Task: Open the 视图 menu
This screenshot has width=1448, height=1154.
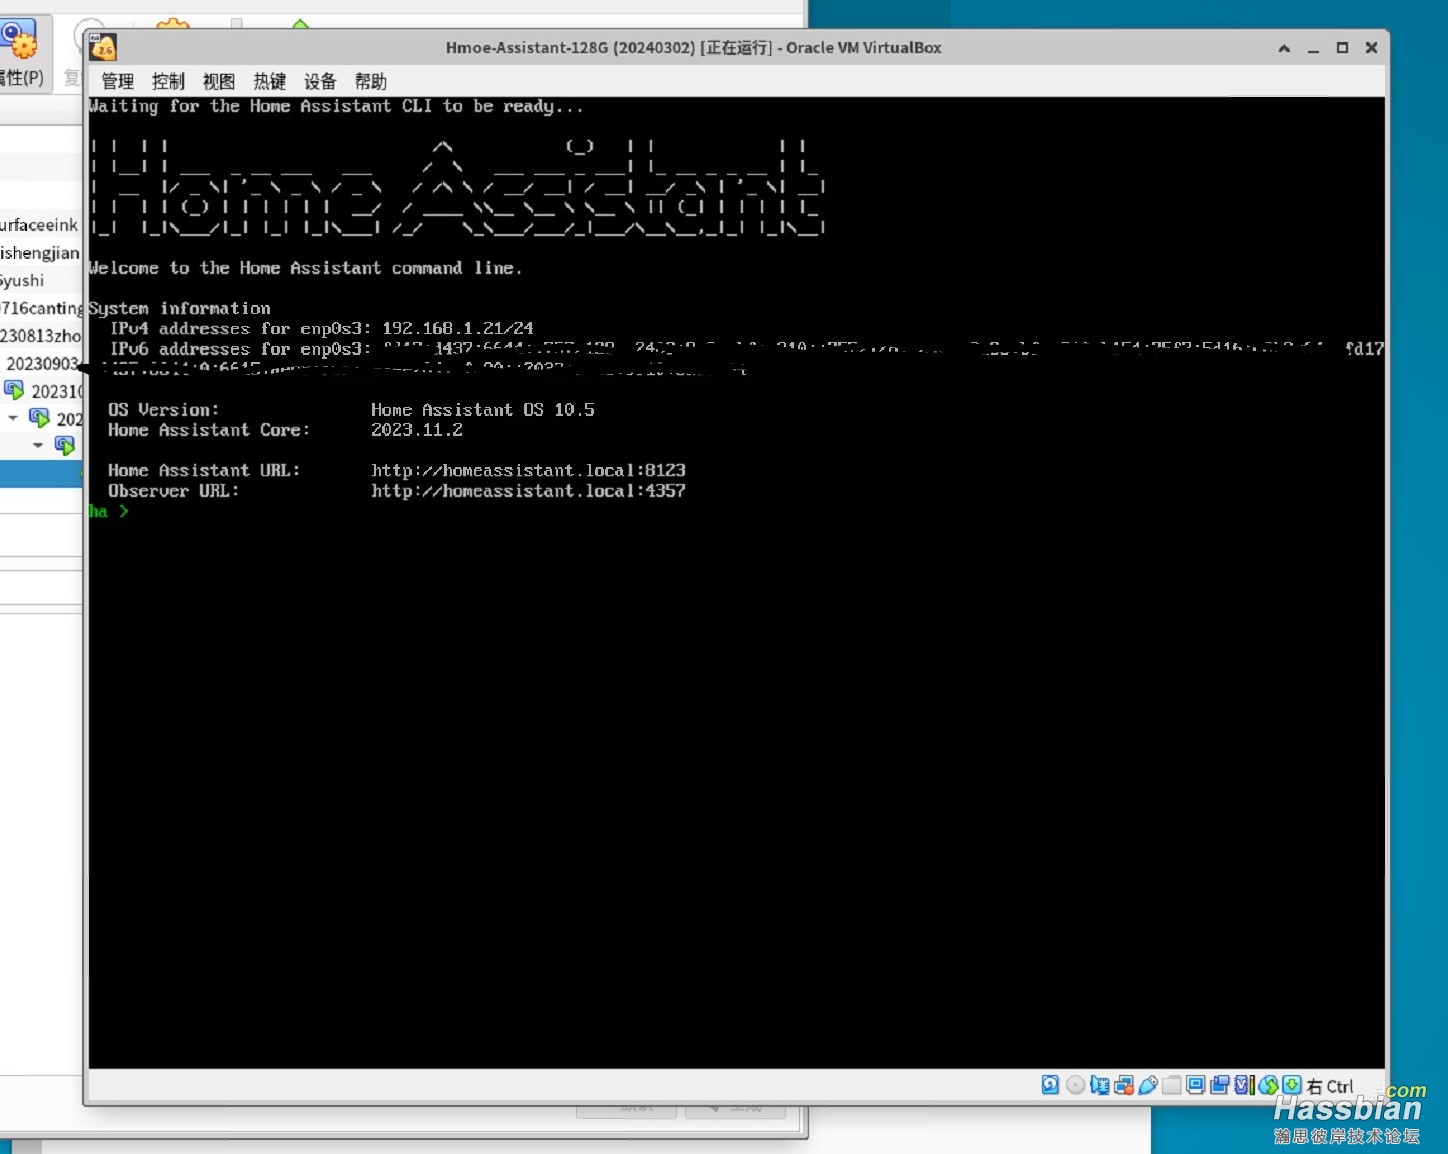Action: [x=219, y=81]
